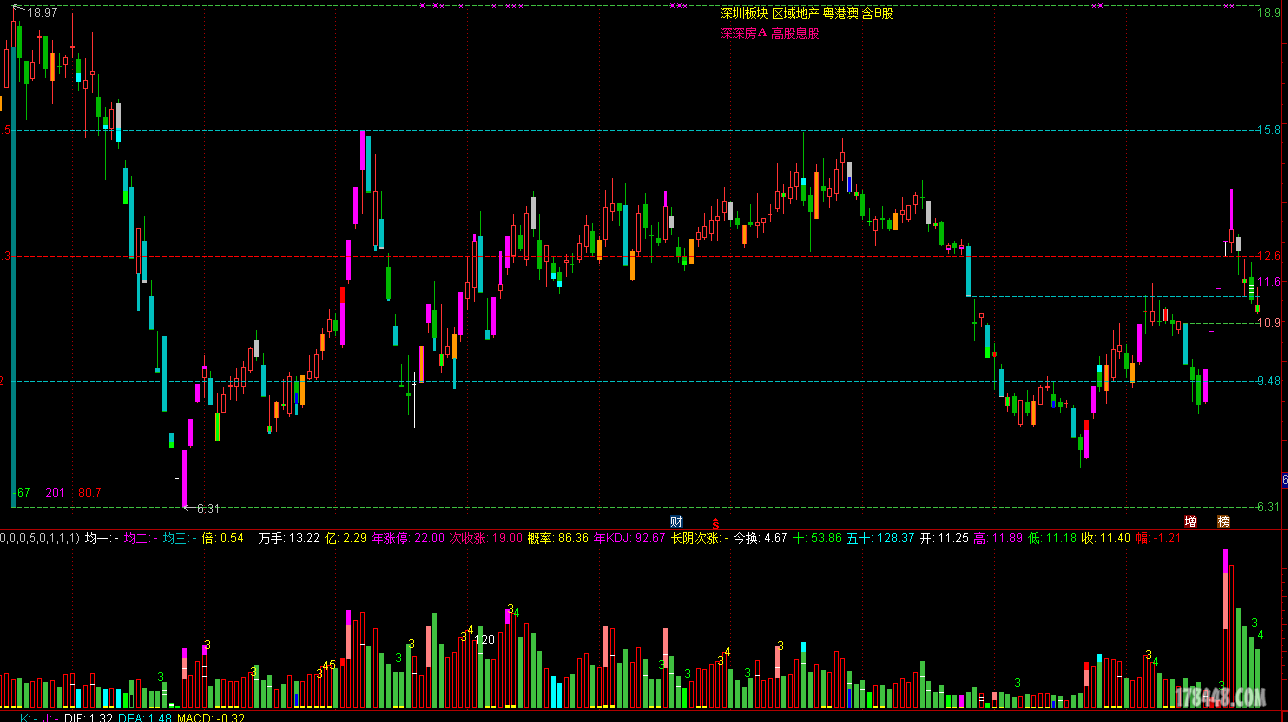Click the 收: 11.40 close price
The width and height of the screenshot is (1288, 722).
click(x=1106, y=538)
